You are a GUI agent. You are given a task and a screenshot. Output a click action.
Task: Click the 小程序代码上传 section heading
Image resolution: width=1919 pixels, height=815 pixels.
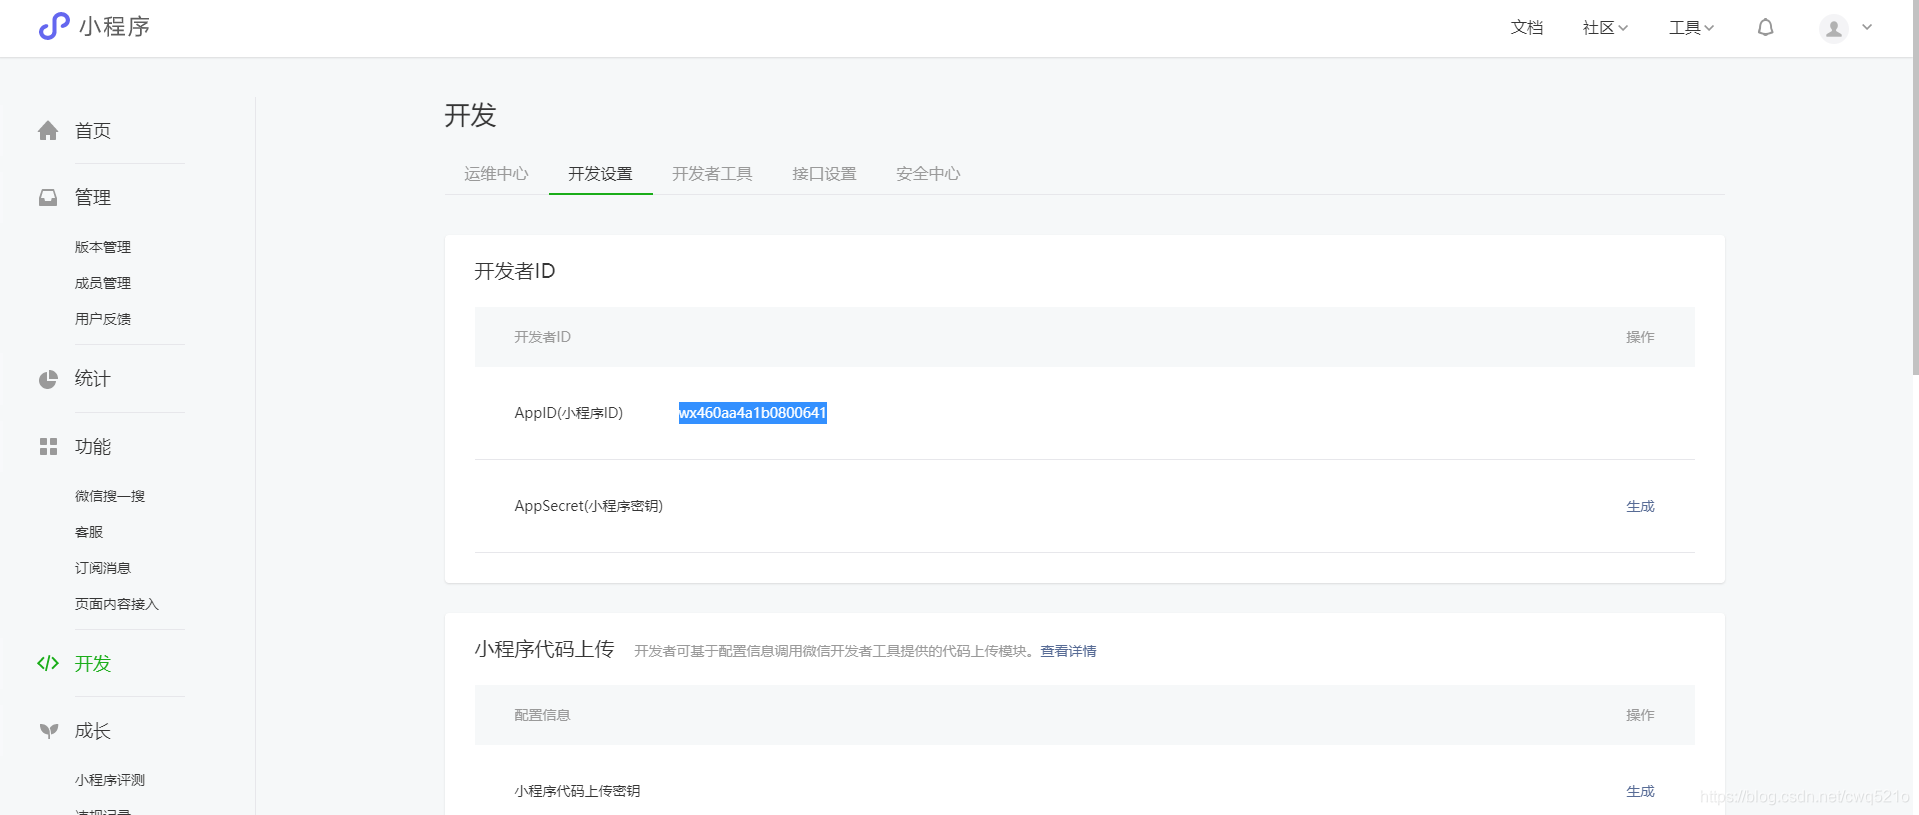coord(544,649)
